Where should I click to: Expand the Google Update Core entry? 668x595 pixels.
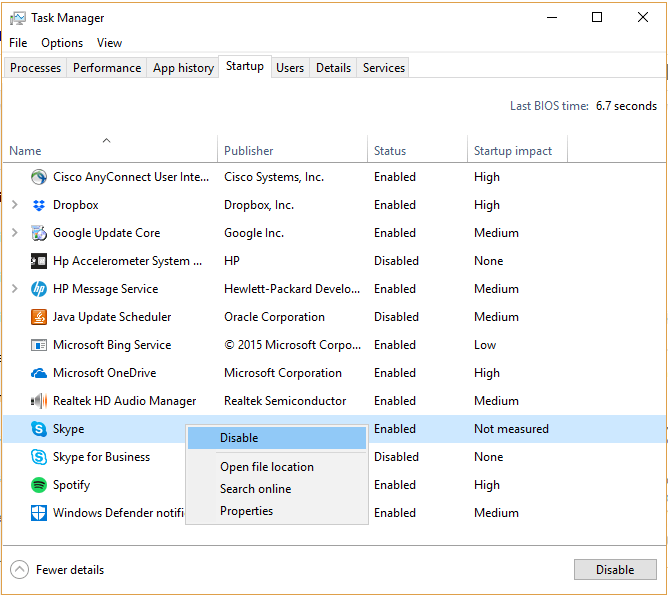(x=14, y=233)
